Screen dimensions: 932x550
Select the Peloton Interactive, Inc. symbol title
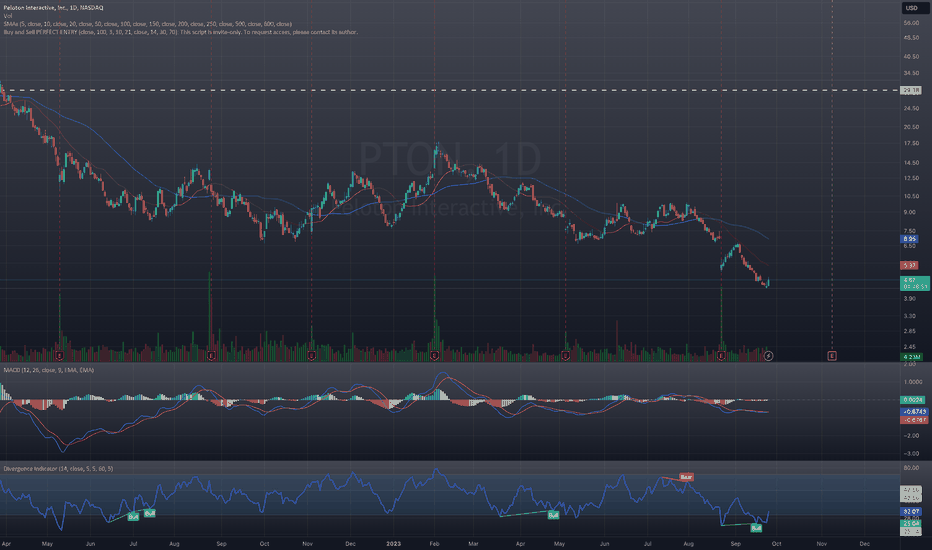click(x=53, y=8)
